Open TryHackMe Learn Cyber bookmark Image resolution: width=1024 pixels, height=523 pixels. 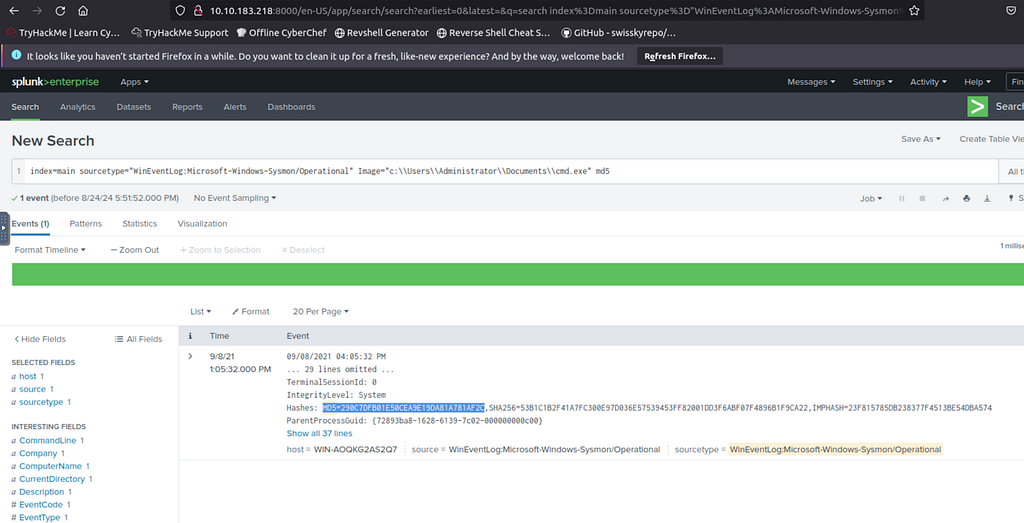pyautogui.click(x=63, y=33)
